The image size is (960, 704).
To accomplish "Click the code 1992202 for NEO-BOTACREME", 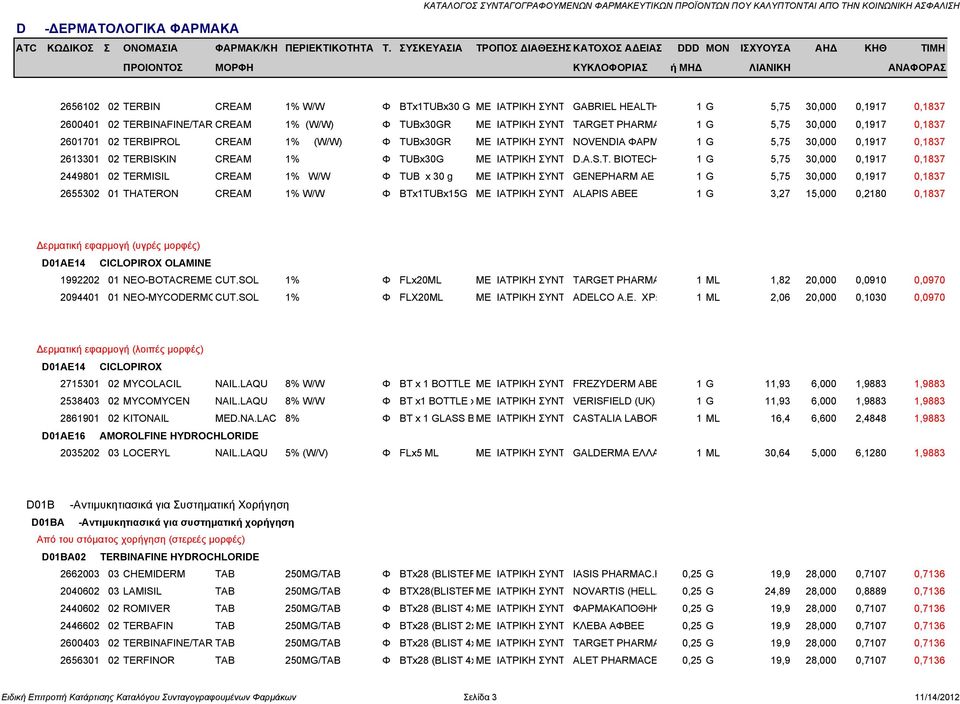I will point(80,280).
